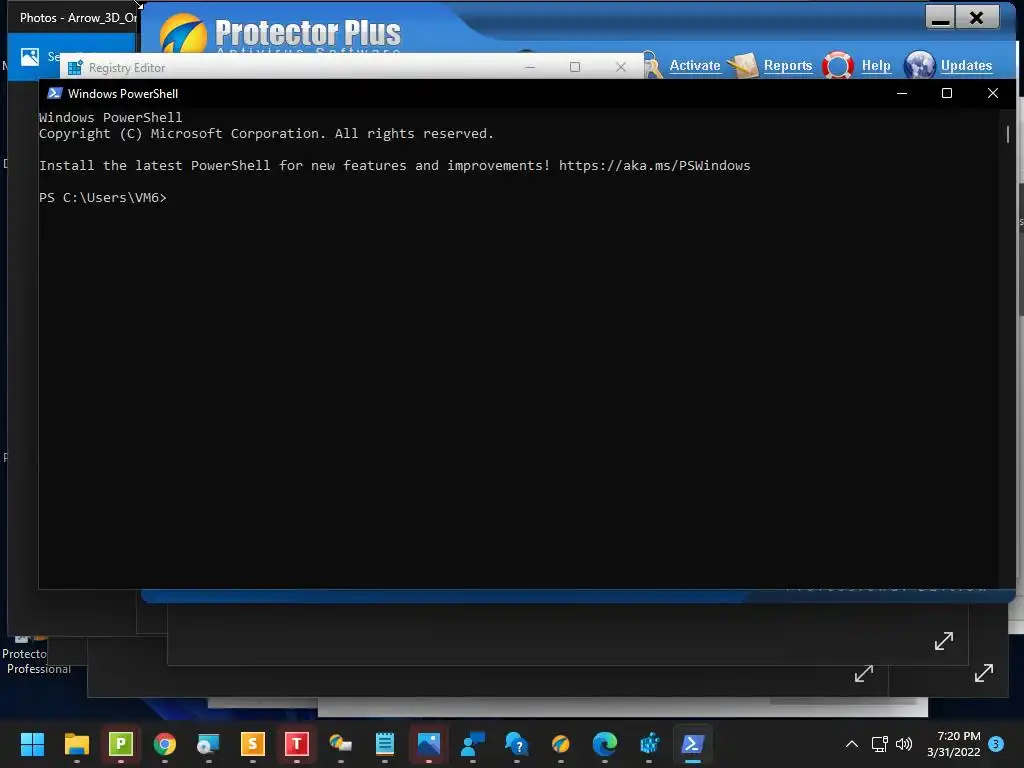Viewport: 1024px width, 768px height.
Task: Open Reports in Protector Plus
Action: tap(788, 66)
